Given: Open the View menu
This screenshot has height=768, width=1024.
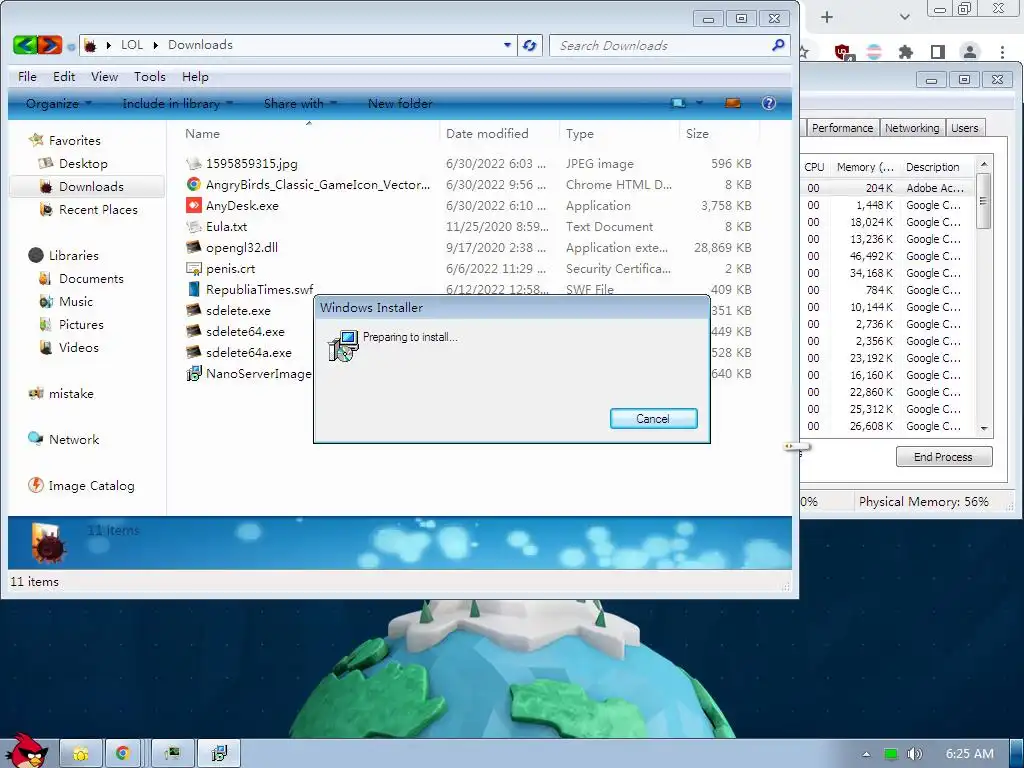Looking at the screenshot, I should click(x=104, y=76).
